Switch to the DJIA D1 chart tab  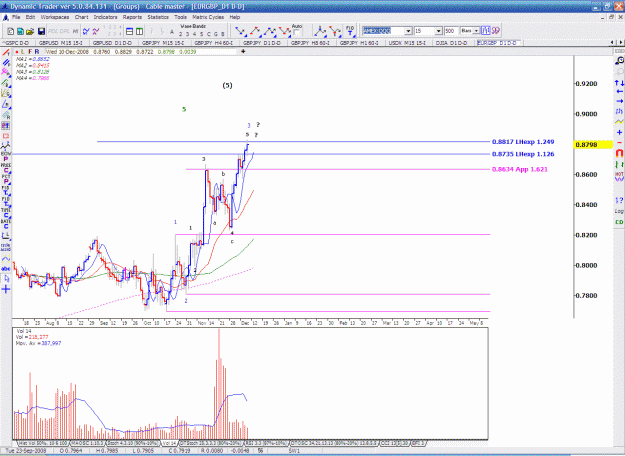click(x=453, y=43)
